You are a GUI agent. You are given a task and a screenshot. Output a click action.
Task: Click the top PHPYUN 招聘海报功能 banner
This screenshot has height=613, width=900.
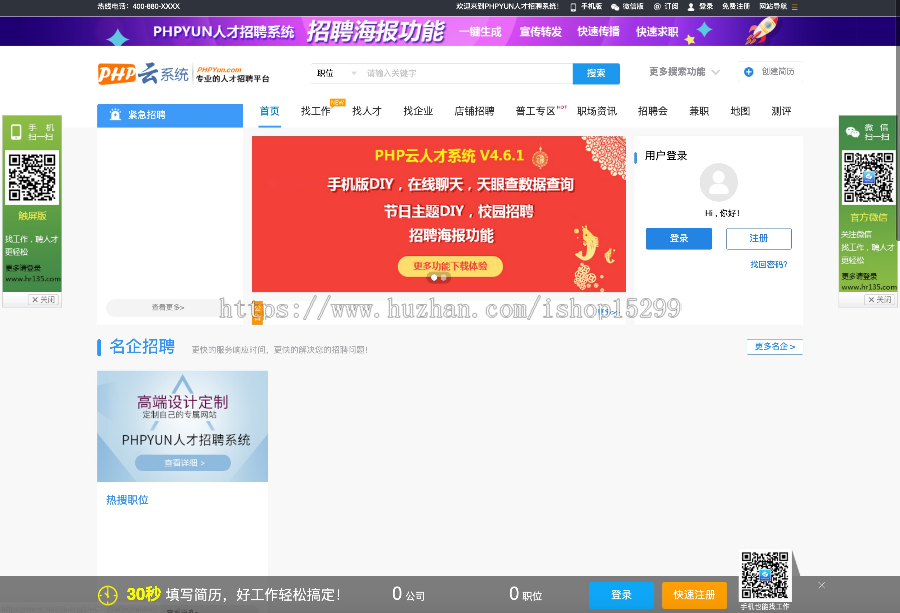450,32
